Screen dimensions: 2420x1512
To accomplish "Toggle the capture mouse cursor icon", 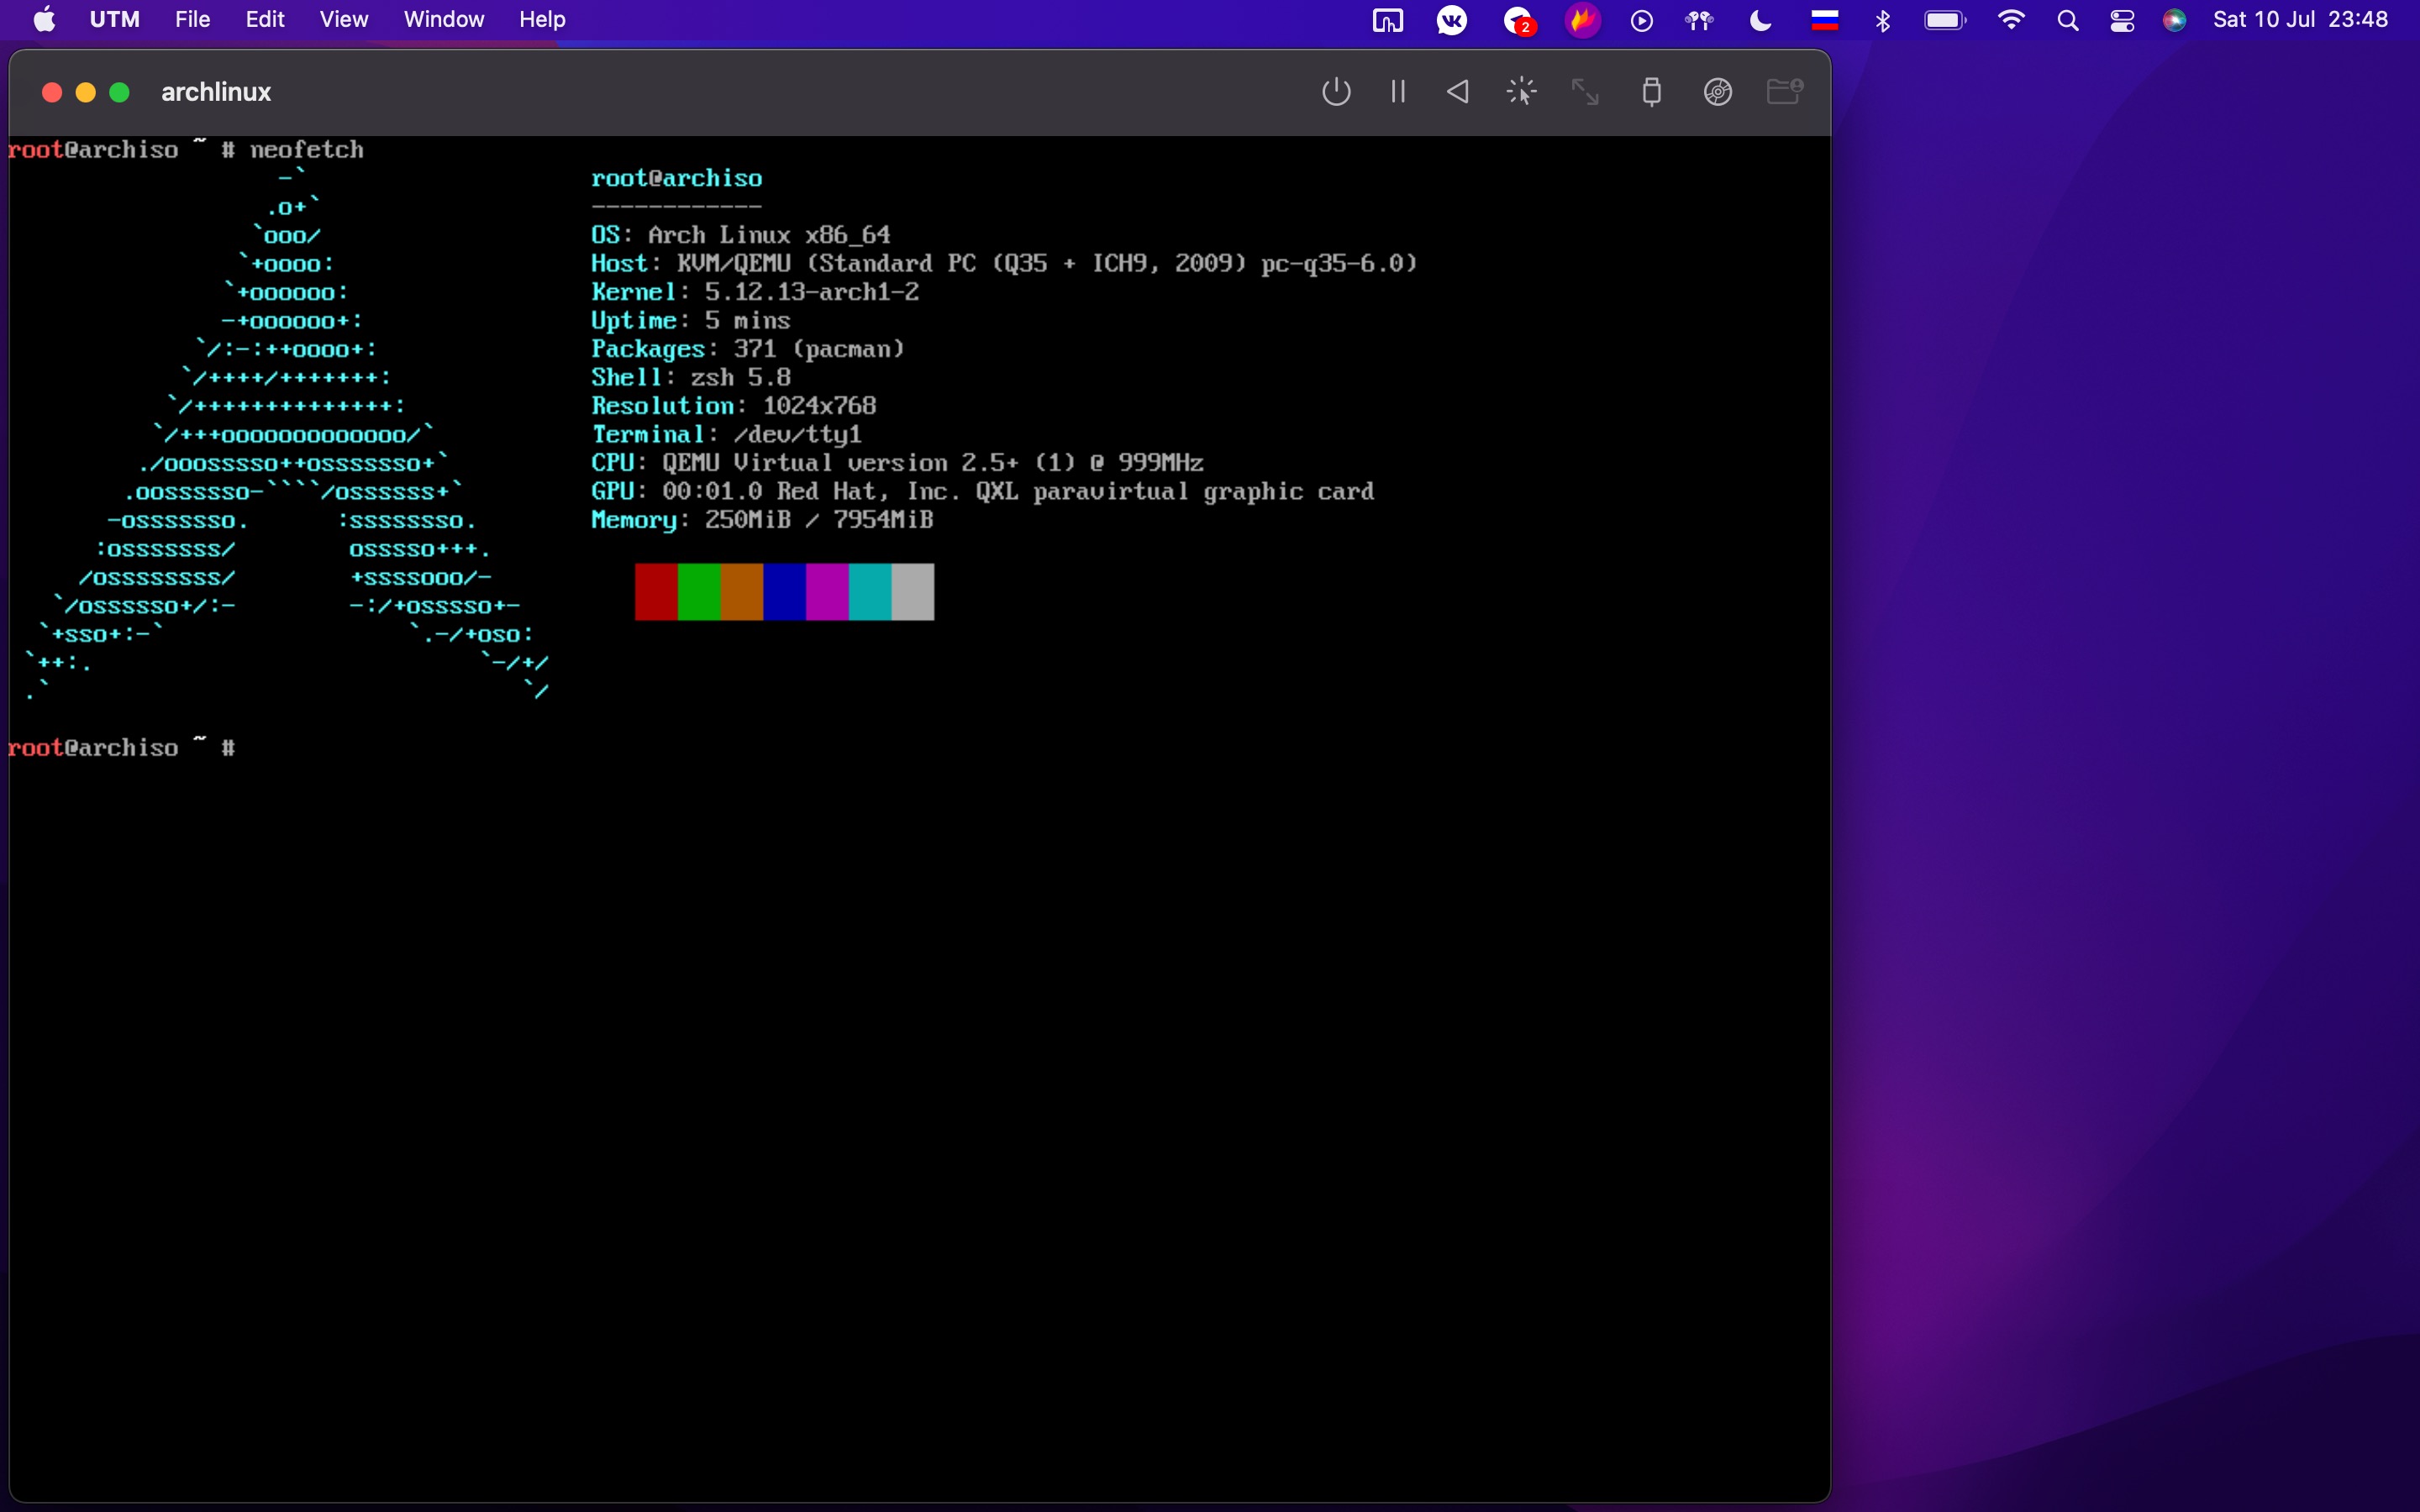I will click(1521, 92).
